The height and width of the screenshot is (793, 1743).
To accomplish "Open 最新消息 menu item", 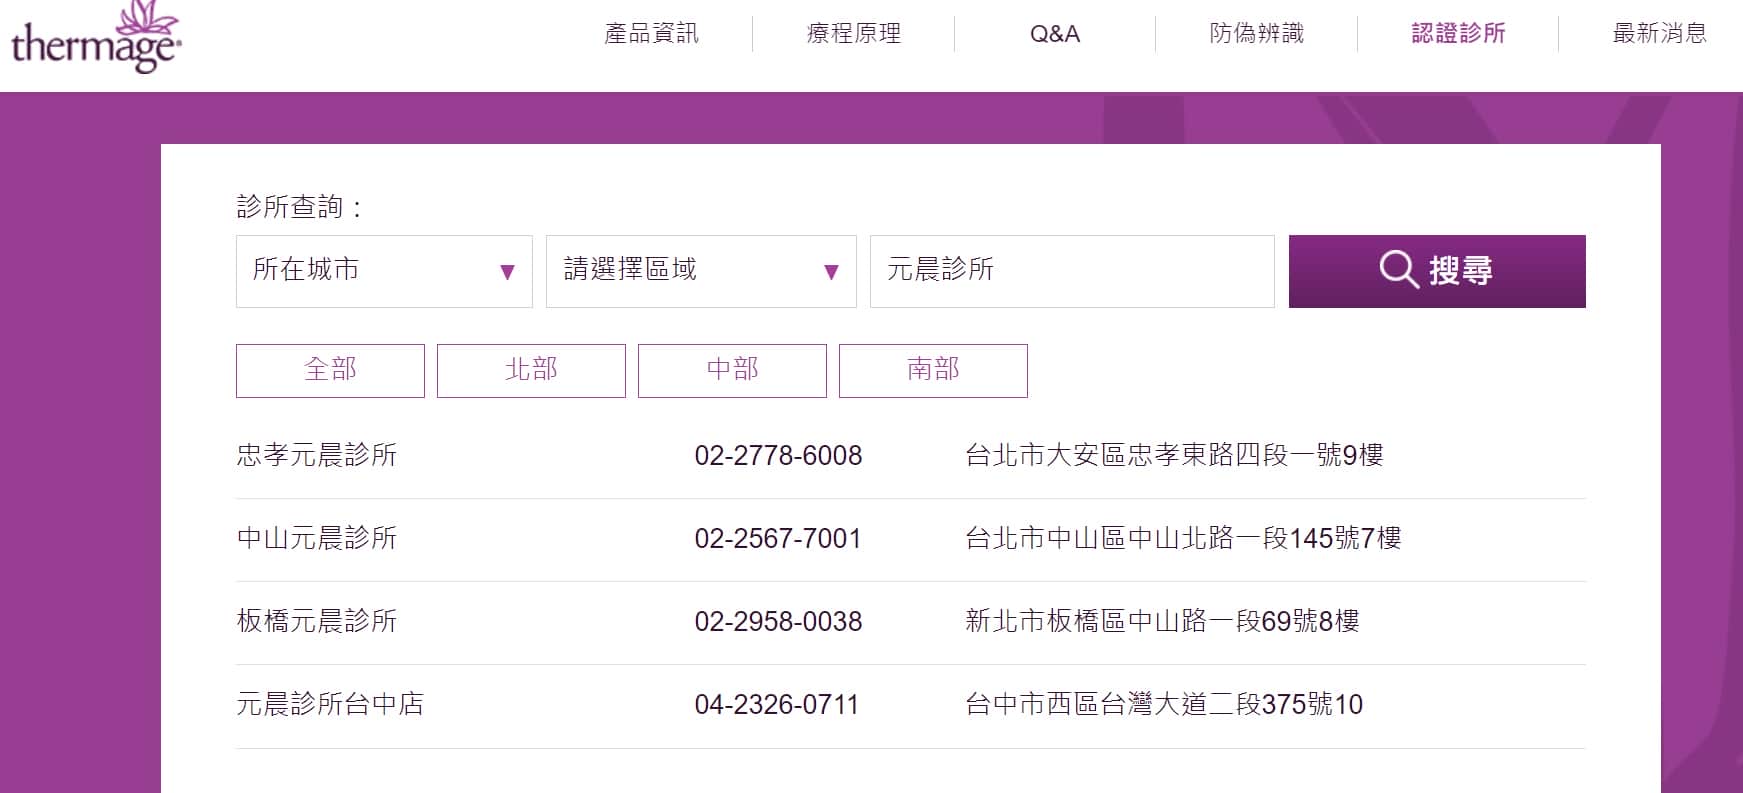I will [1660, 33].
